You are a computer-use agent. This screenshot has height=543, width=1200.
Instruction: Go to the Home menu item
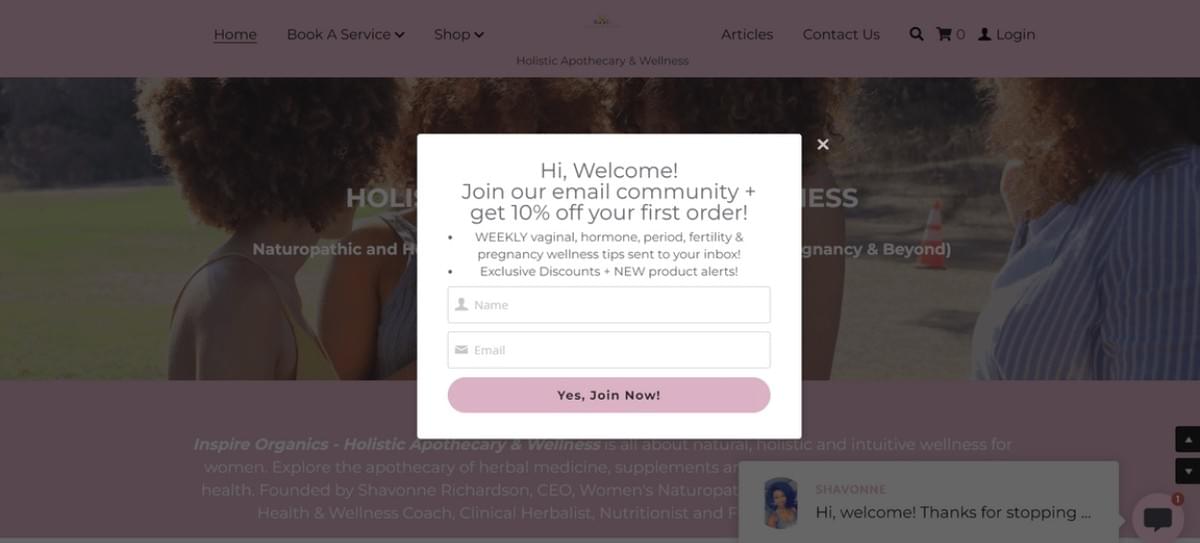(235, 34)
